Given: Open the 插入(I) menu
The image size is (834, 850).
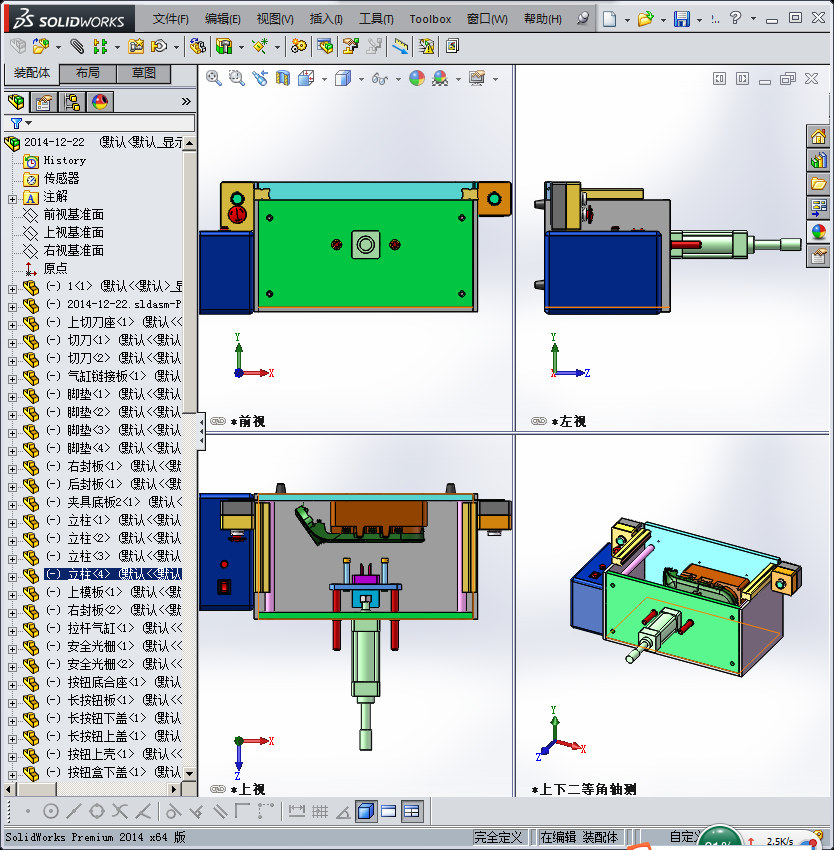Looking at the screenshot, I should [326, 19].
